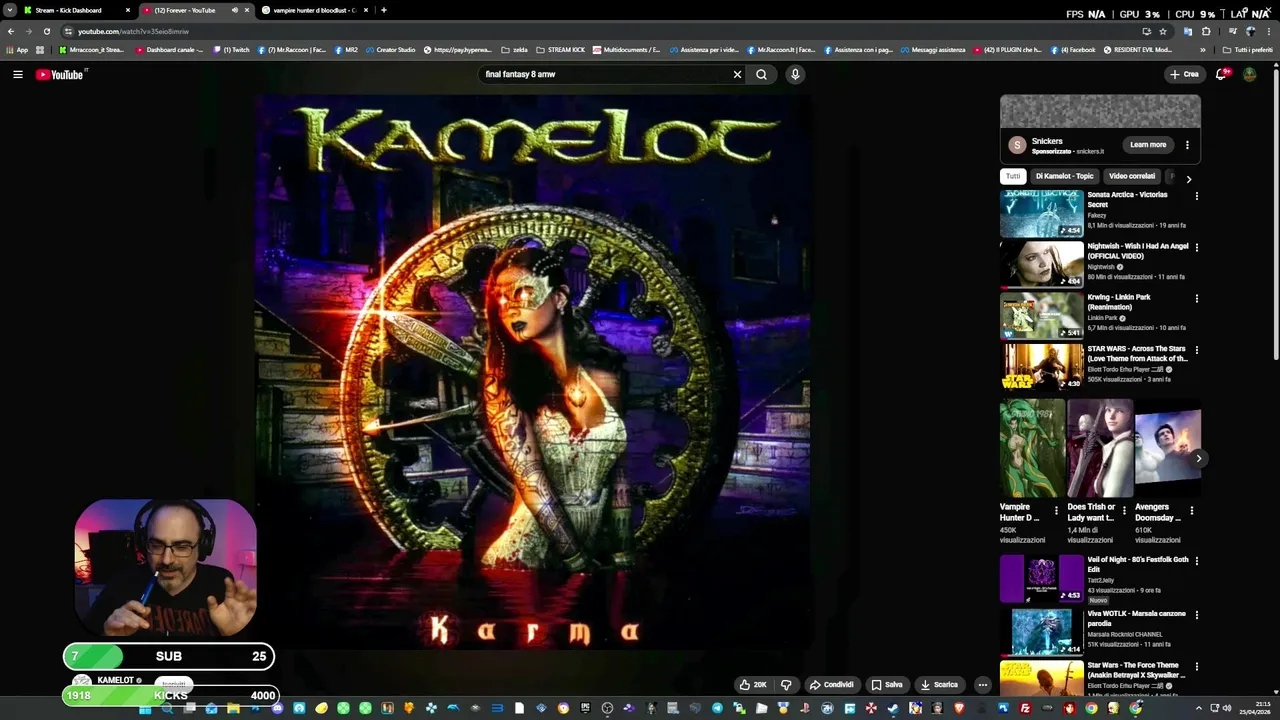Viewport: 1280px width, 720px height.
Task: Mute the Forever YouTube tab audio icon
Action: [235, 10]
